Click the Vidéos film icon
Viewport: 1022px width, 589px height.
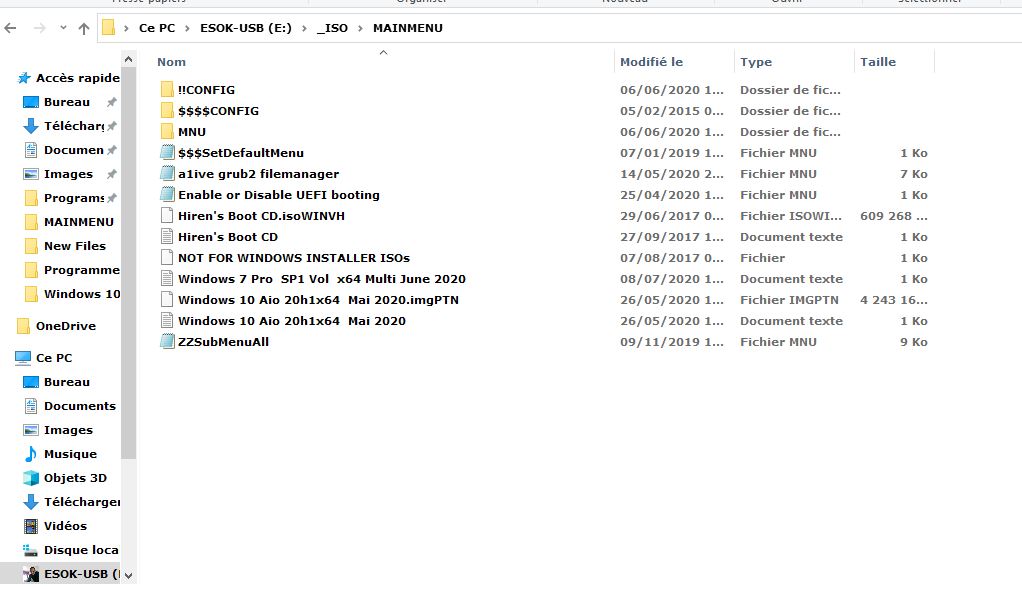click(x=31, y=526)
